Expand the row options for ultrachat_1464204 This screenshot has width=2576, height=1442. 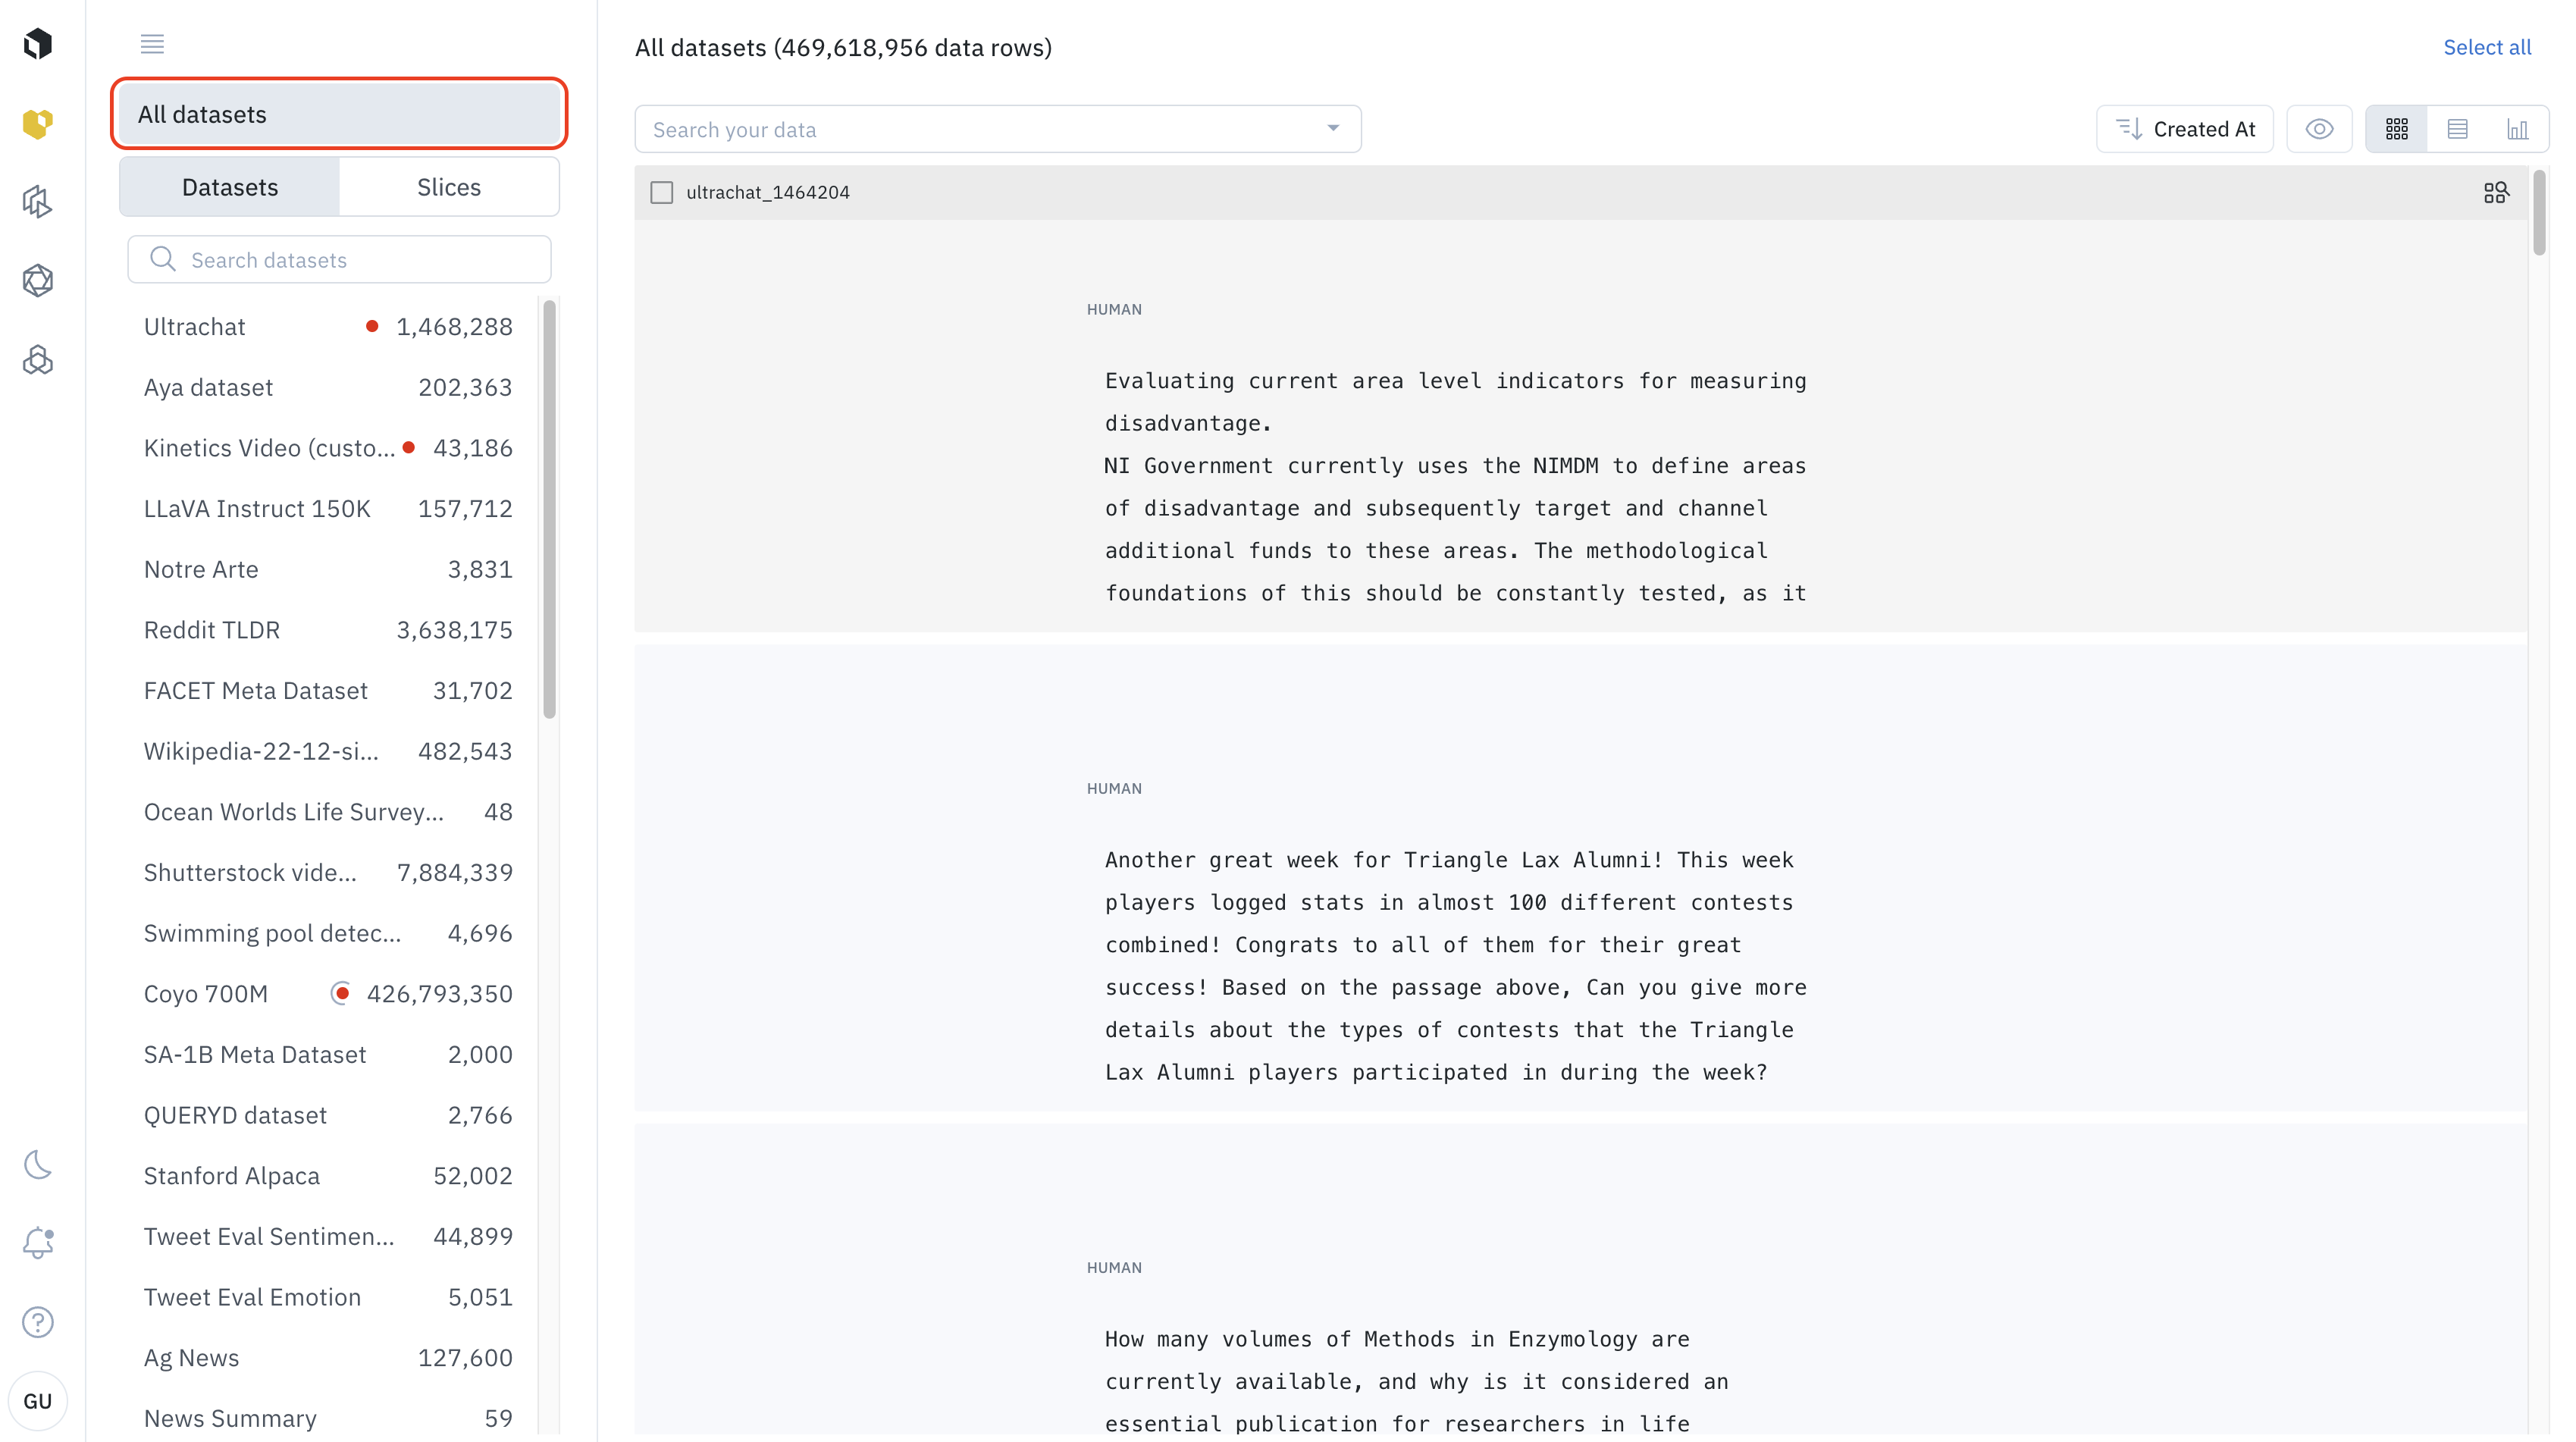click(x=2496, y=191)
